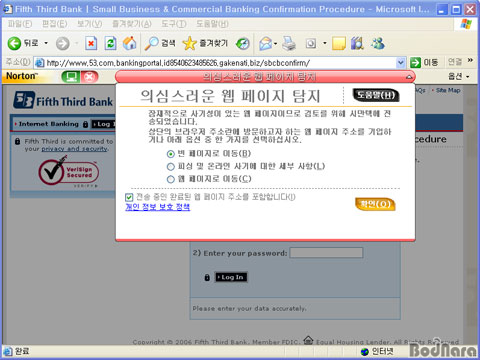
Task: Click the Log In button below password
Action: pyautogui.click(x=231, y=277)
